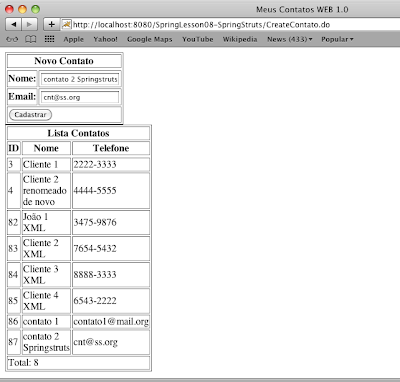The width and height of the screenshot is (400, 382).
Task: Go back with the Safari back arrow
Action: point(13,24)
